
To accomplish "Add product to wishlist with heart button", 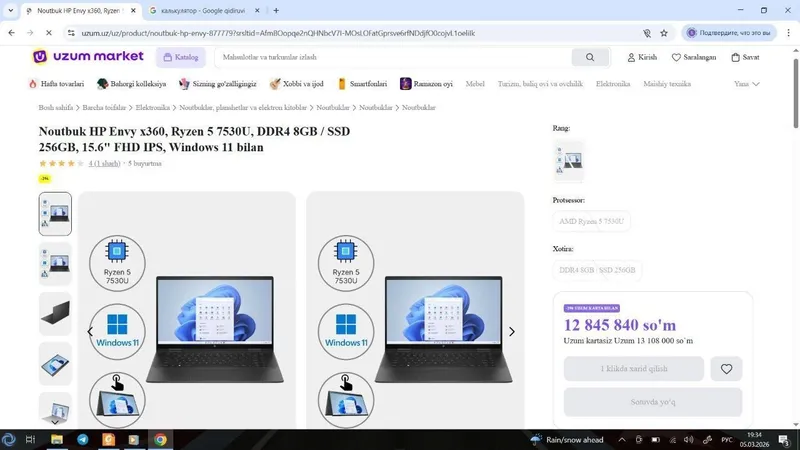I will coord(726,368).
